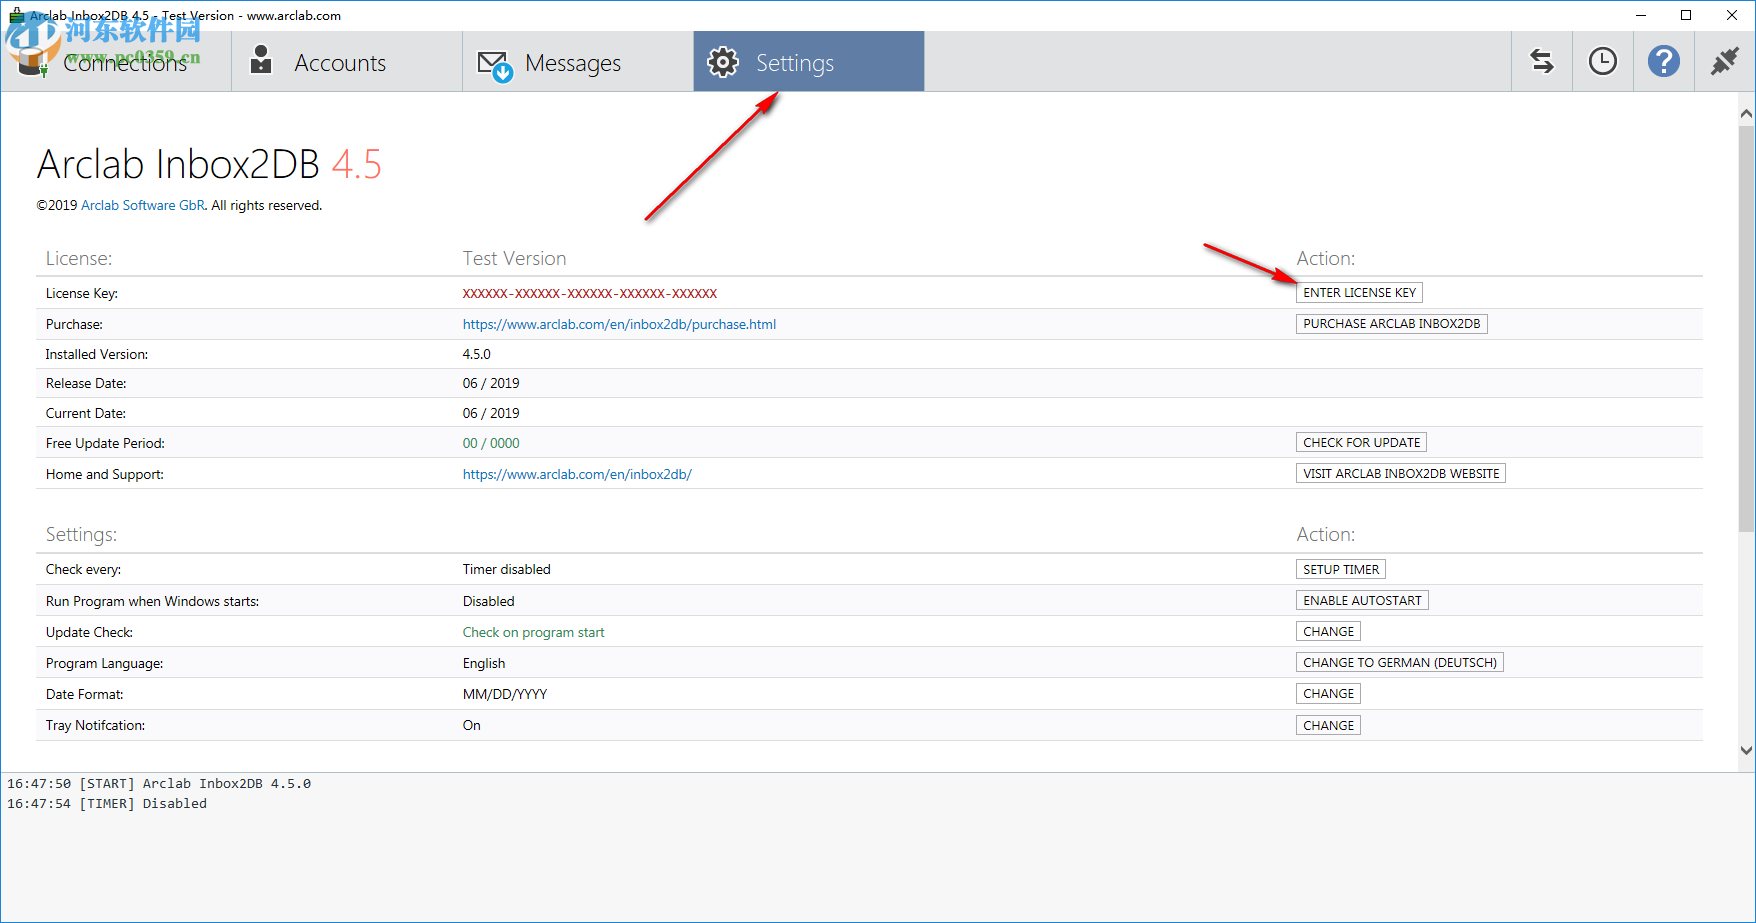Click the scrollbar up arrow
The height and width of the screenshot is (923, 1756).
1746,114
